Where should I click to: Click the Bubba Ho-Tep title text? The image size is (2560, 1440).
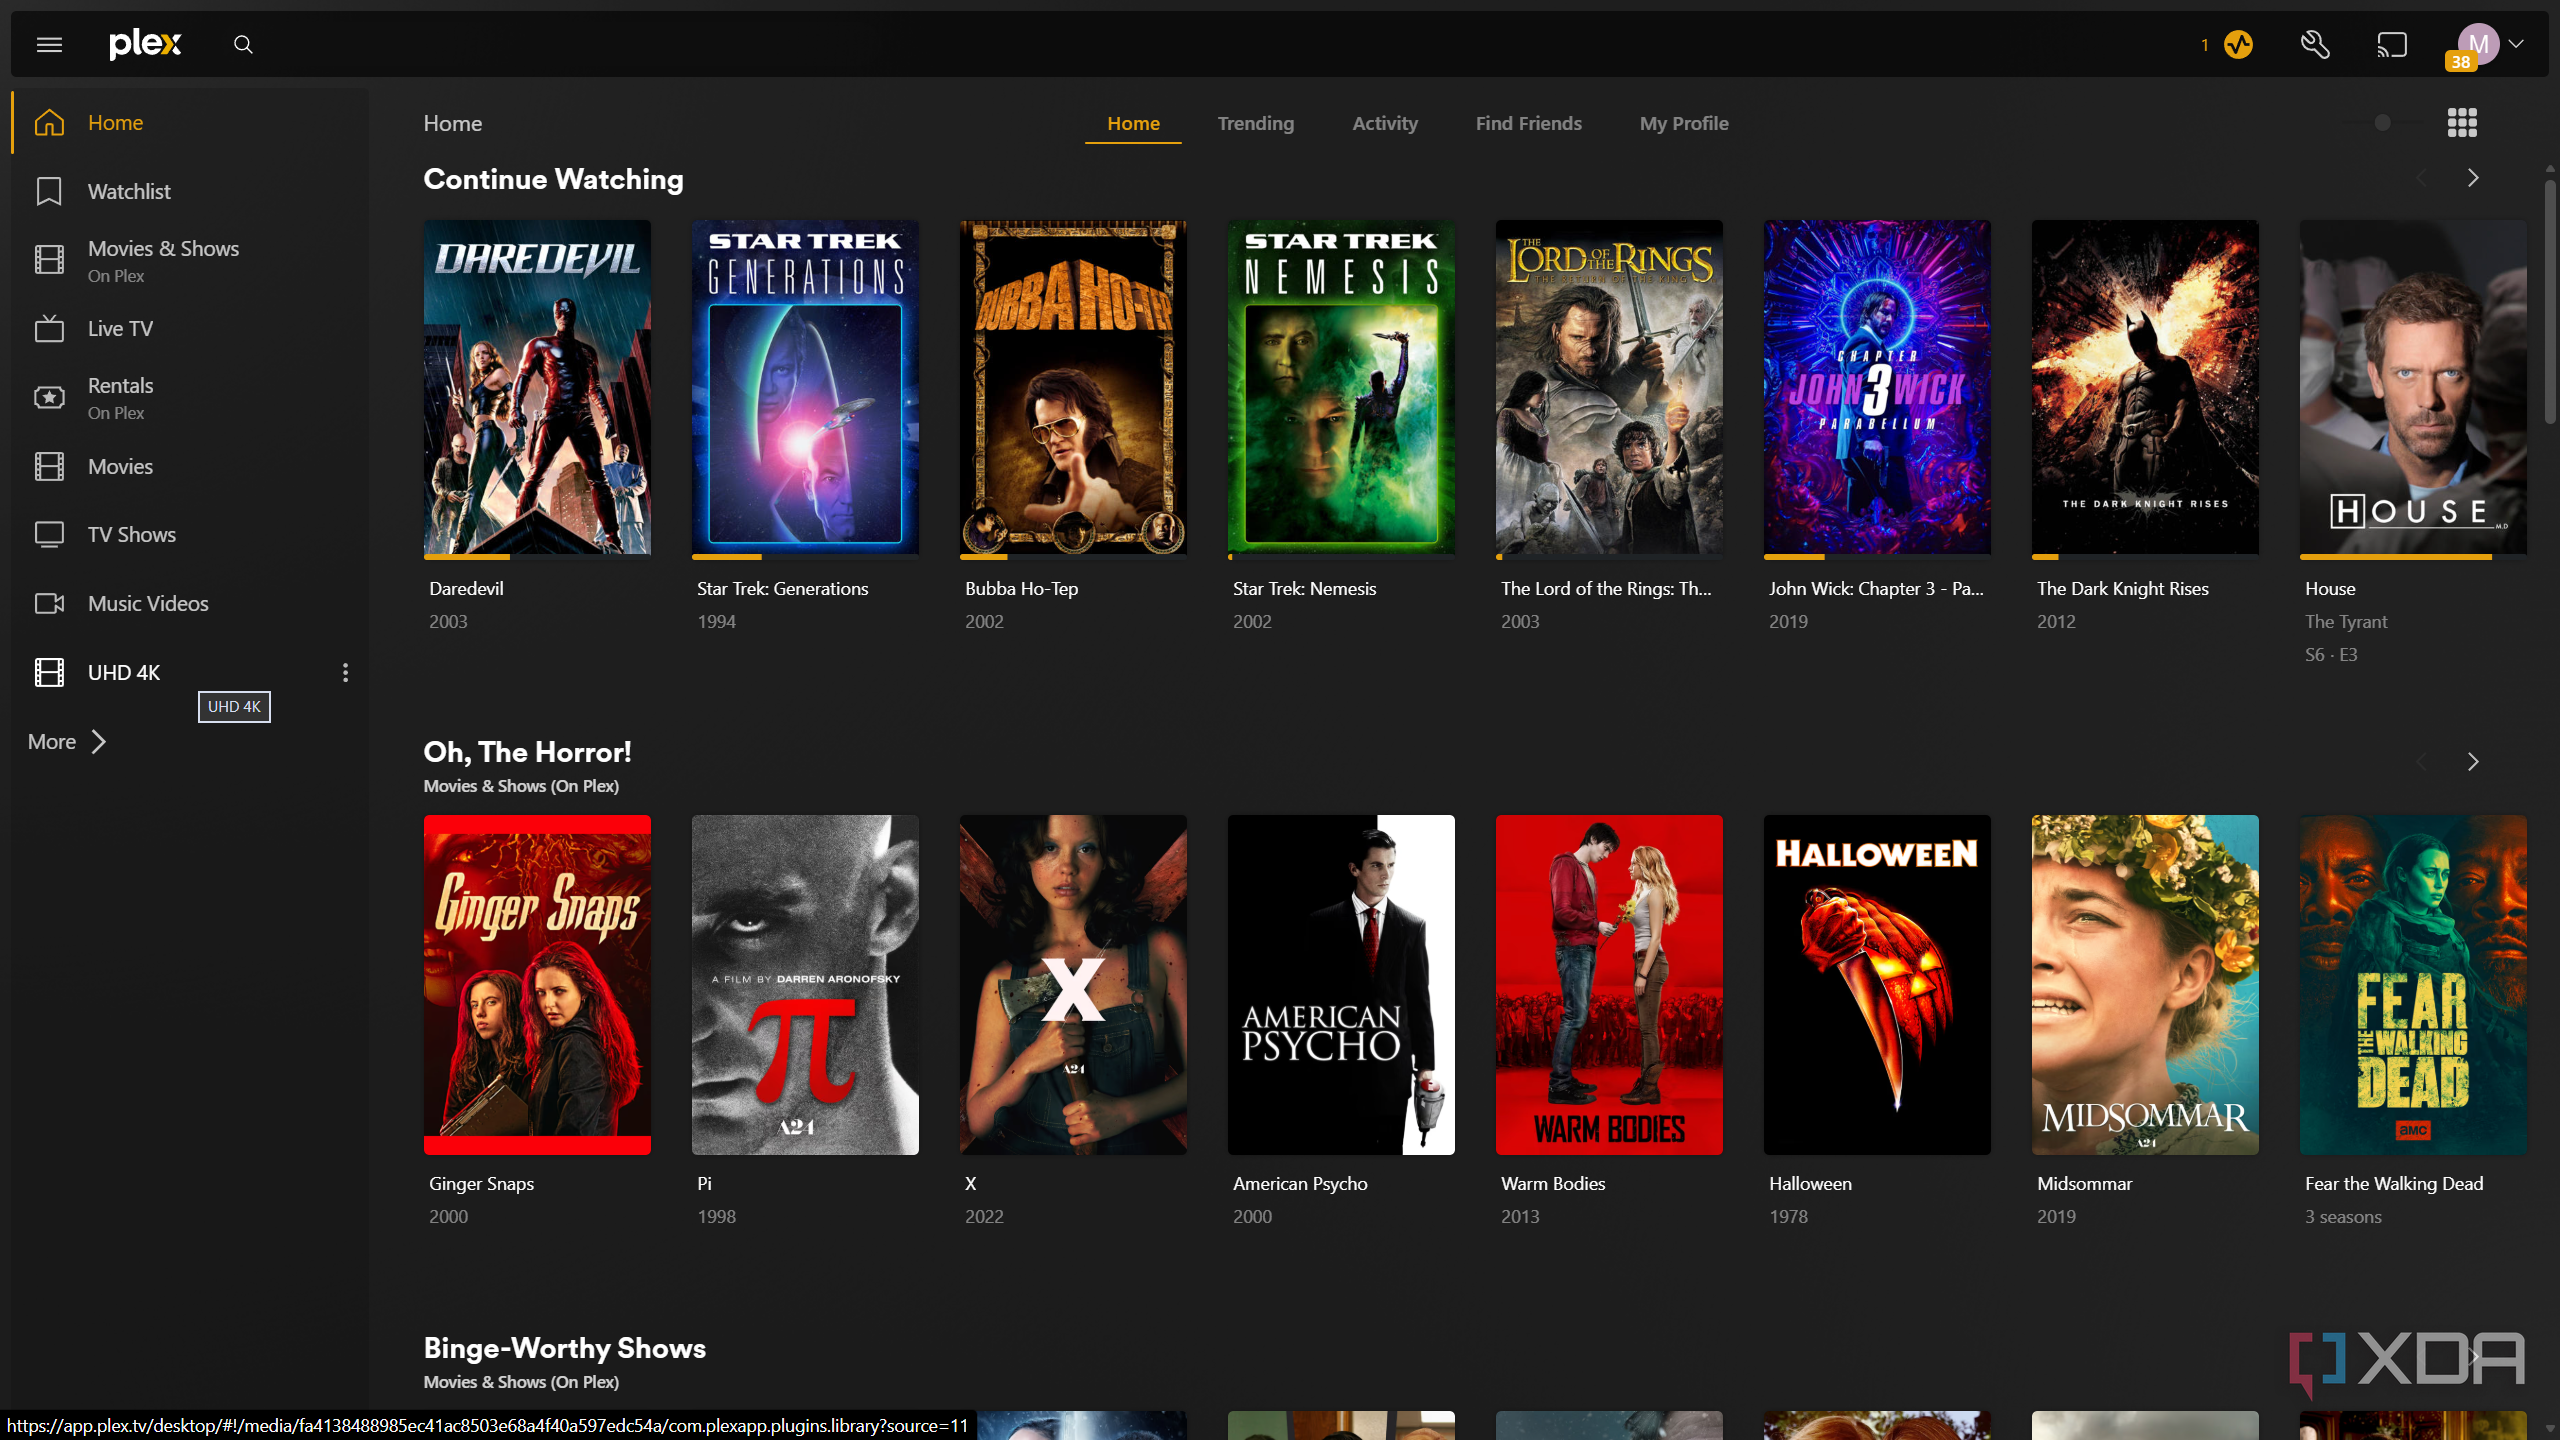click(x=1021, y=589)
